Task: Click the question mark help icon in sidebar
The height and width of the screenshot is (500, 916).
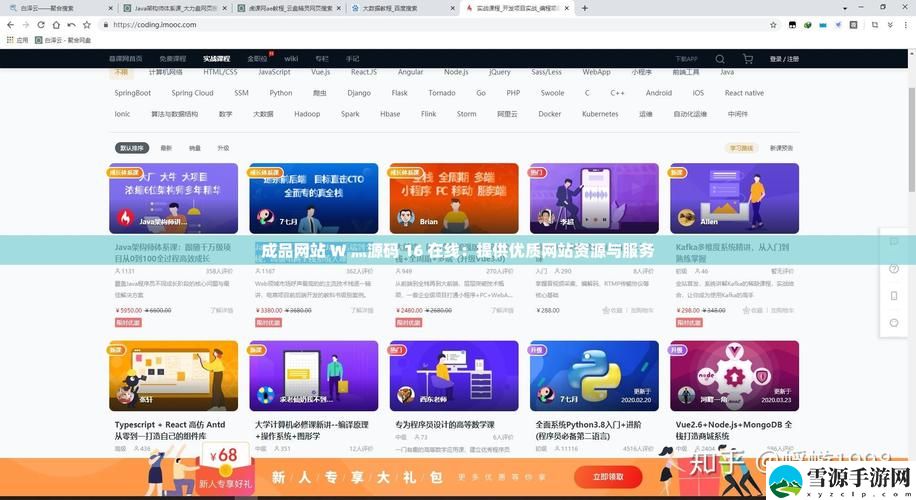Action: pos(894,269)
